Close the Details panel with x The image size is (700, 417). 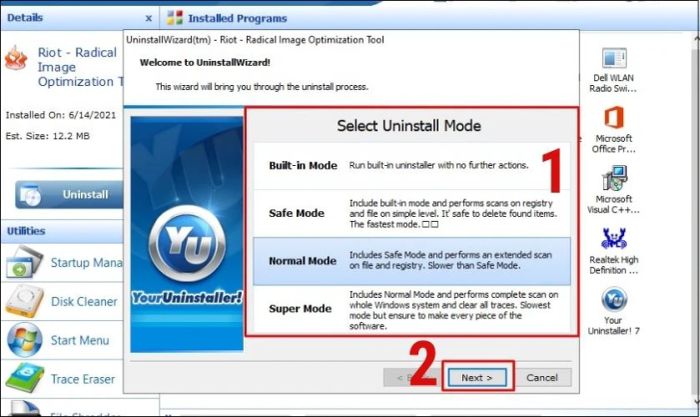148,18
